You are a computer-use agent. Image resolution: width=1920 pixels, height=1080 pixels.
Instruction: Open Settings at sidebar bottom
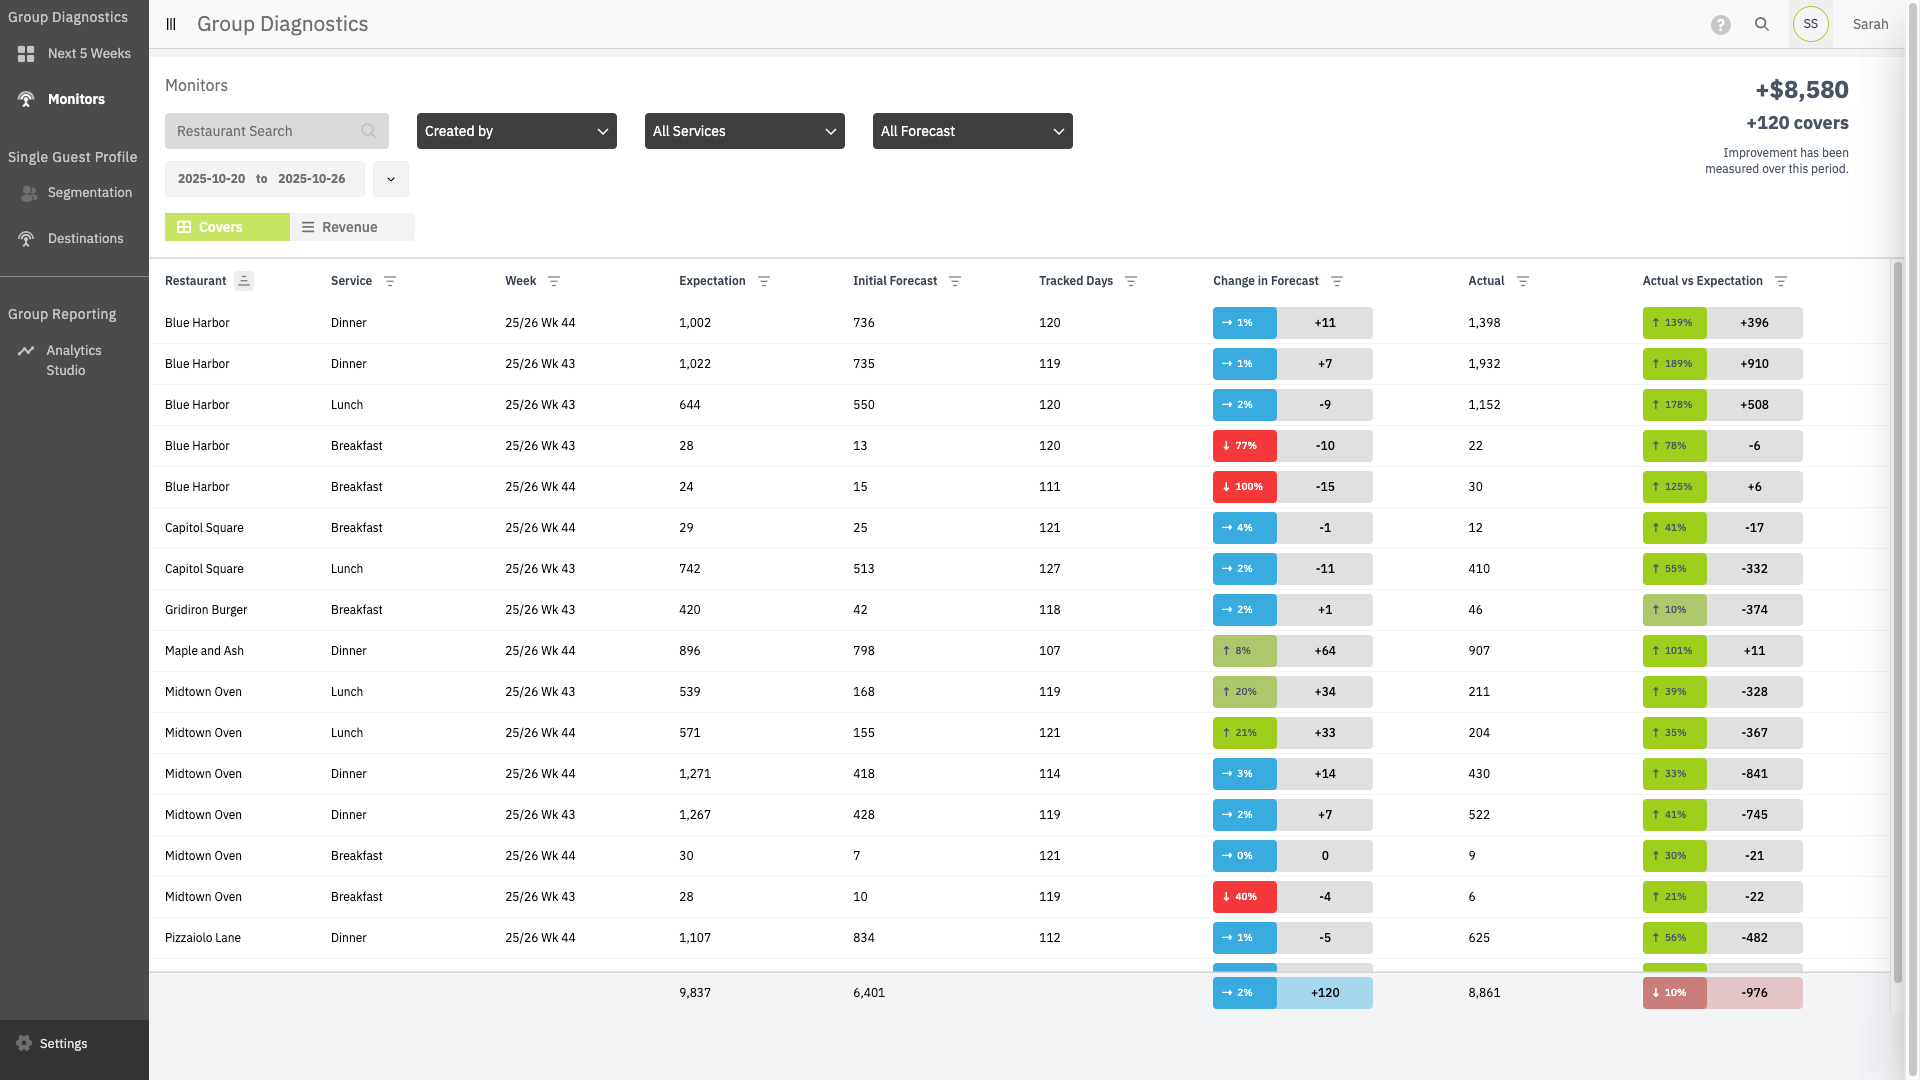(63, 1044)
